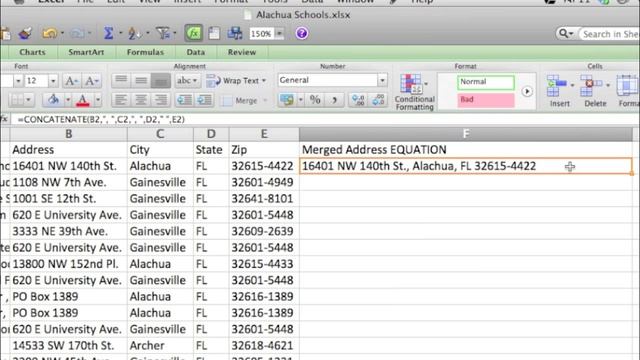Apply Comma Style format
This screenshot has width=640, height=360.
point(334,100)
